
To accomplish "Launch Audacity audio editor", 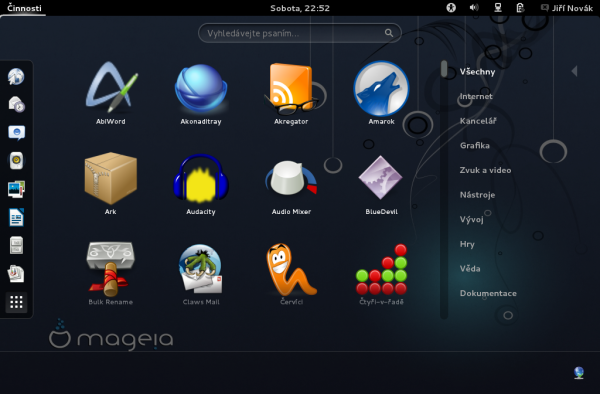I will (201, 184).
